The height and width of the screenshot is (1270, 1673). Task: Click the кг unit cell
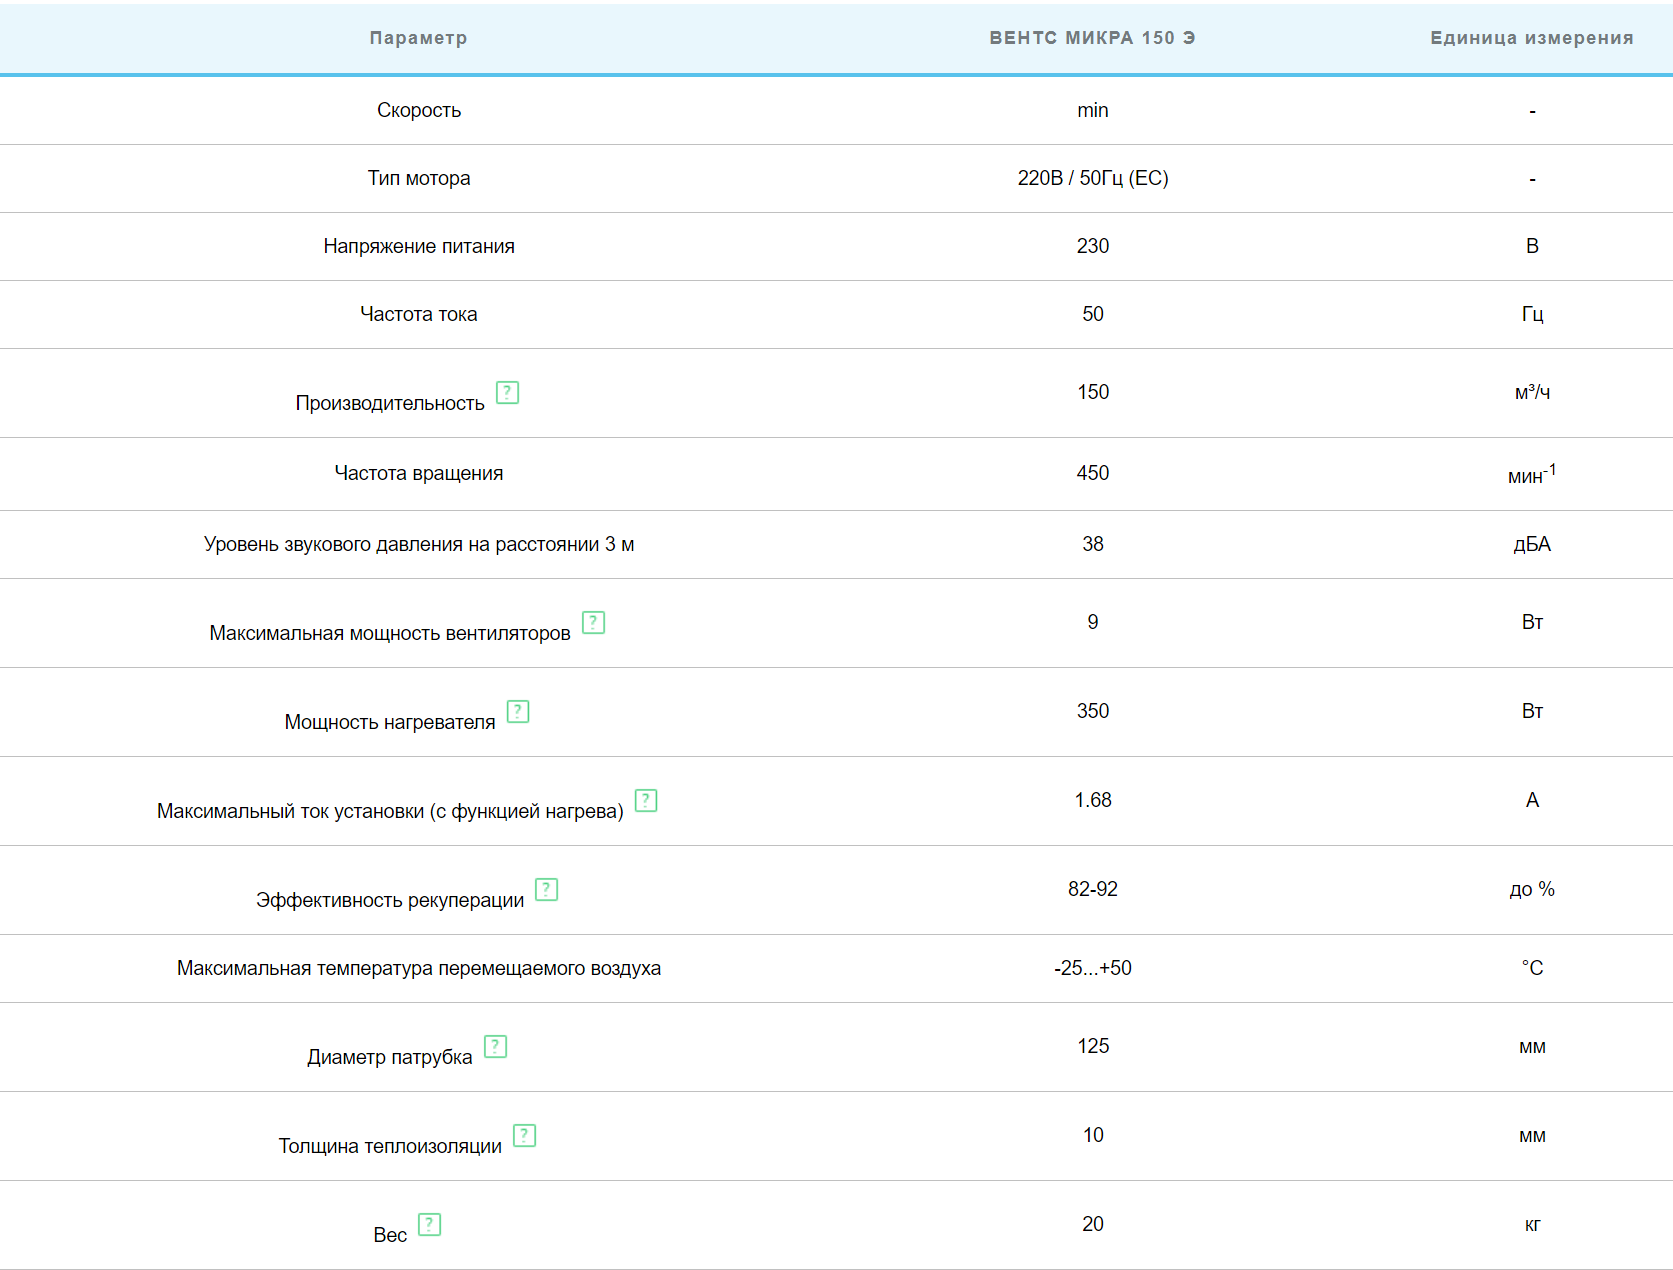tap(1532, 1224)
